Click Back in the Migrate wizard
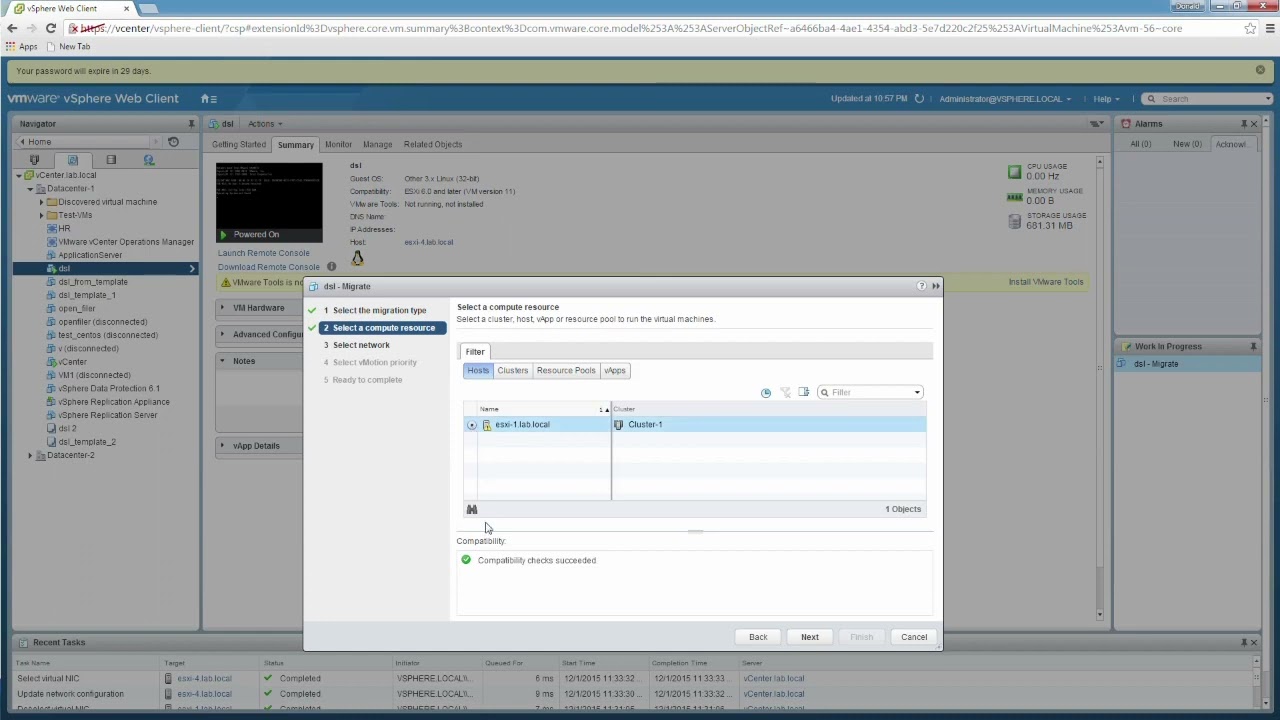The width and height of the screenshot is (1280, 720). click(x=758, y=637)
